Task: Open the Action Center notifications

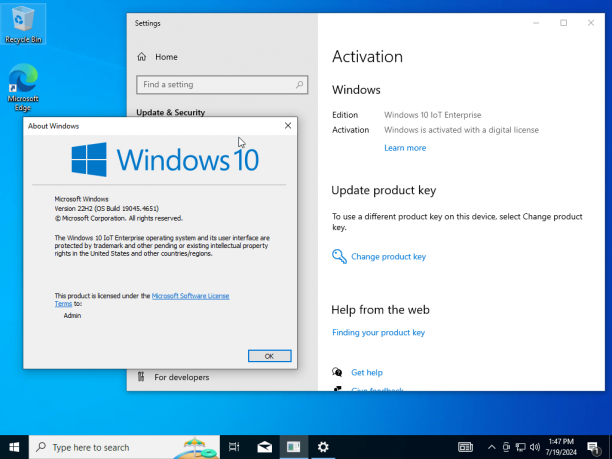Action: pos(593,447)
